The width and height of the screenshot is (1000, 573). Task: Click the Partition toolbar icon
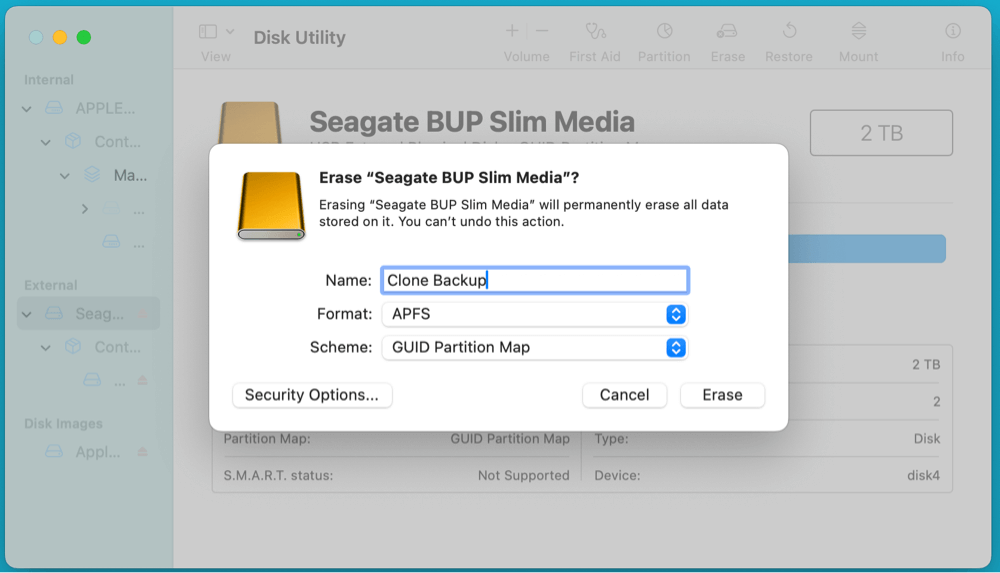[665, 31]
